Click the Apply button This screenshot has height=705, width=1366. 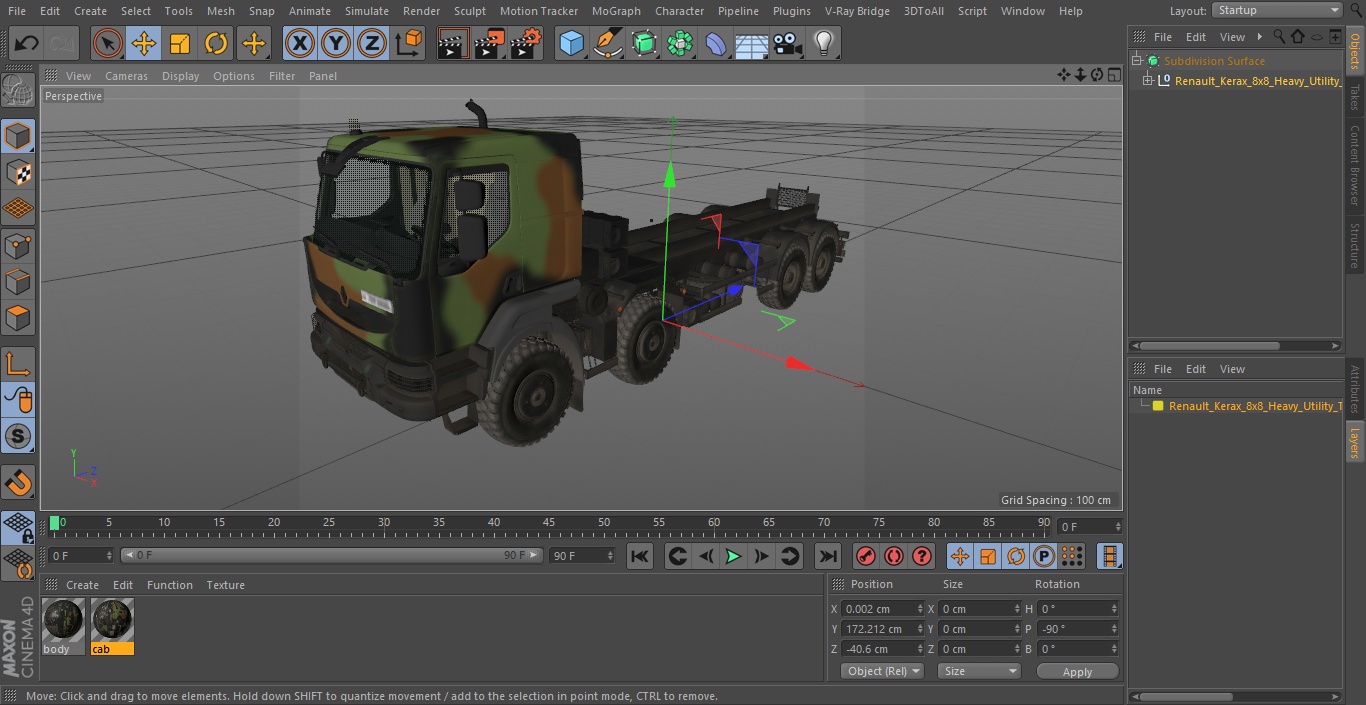[1077, 672]
